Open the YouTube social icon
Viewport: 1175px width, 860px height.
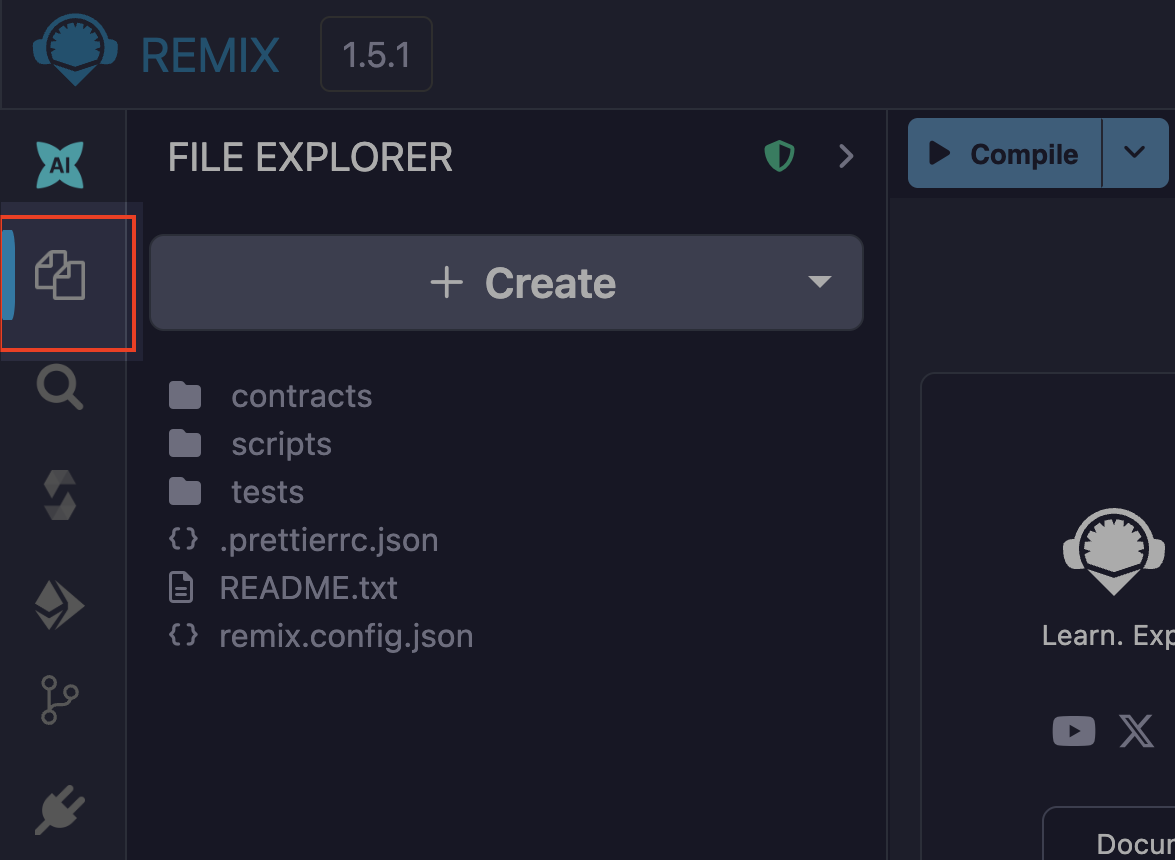pyautogui.click(x=1074, y=731)
